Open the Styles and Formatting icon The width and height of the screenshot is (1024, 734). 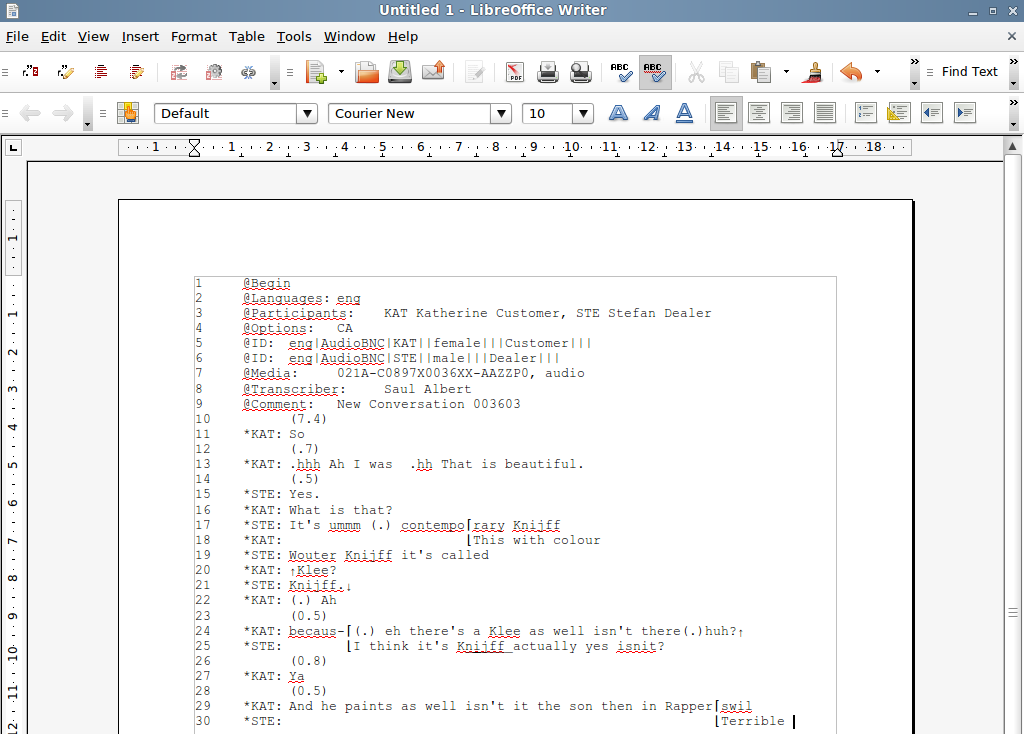[x=128, y=113]
